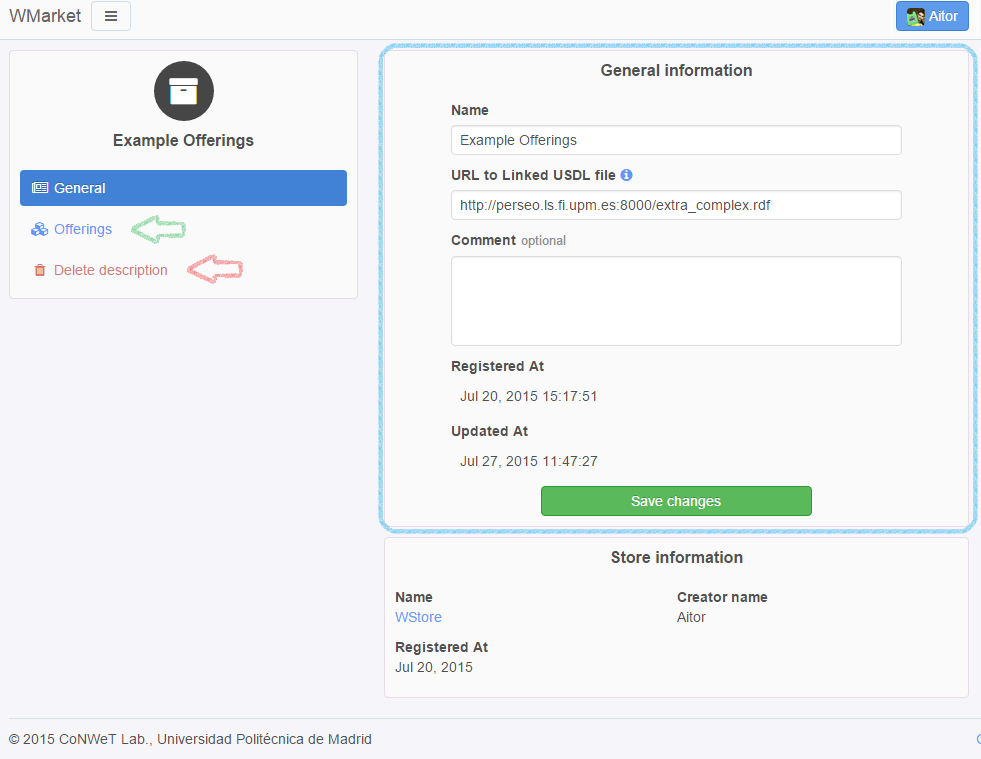Click the Offerings cubes icon
Viewport: 981px width, 759px height.
coord(39,229)
